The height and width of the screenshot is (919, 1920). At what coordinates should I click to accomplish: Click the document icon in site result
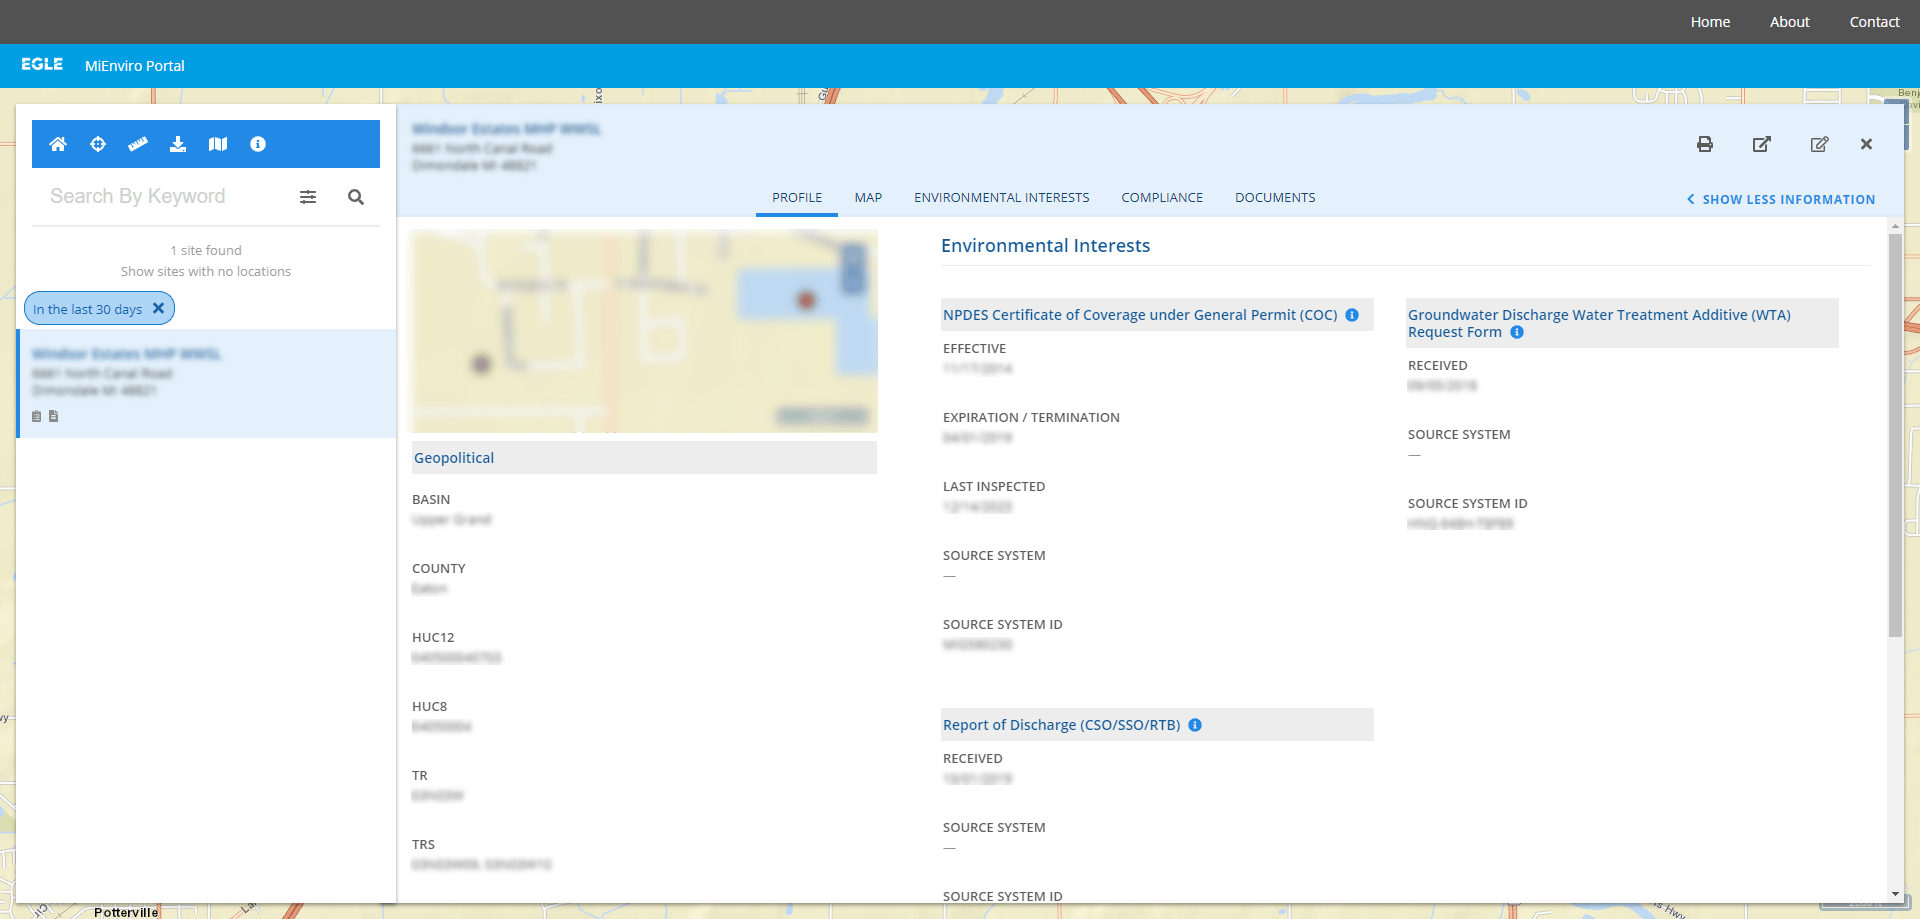[x=54, y=416]
